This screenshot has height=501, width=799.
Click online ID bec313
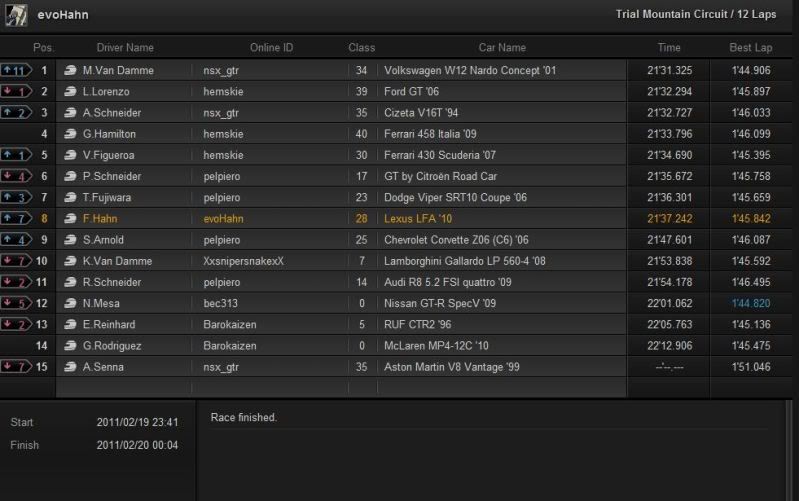pyautogui.click(x=221, y=303)
